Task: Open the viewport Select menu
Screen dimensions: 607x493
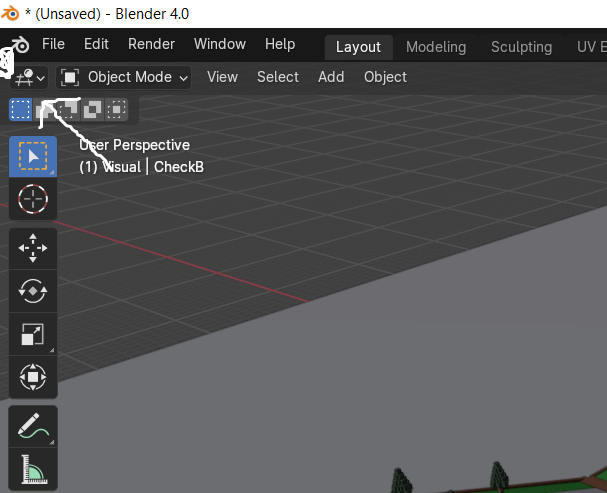Action: pos(278,77)
